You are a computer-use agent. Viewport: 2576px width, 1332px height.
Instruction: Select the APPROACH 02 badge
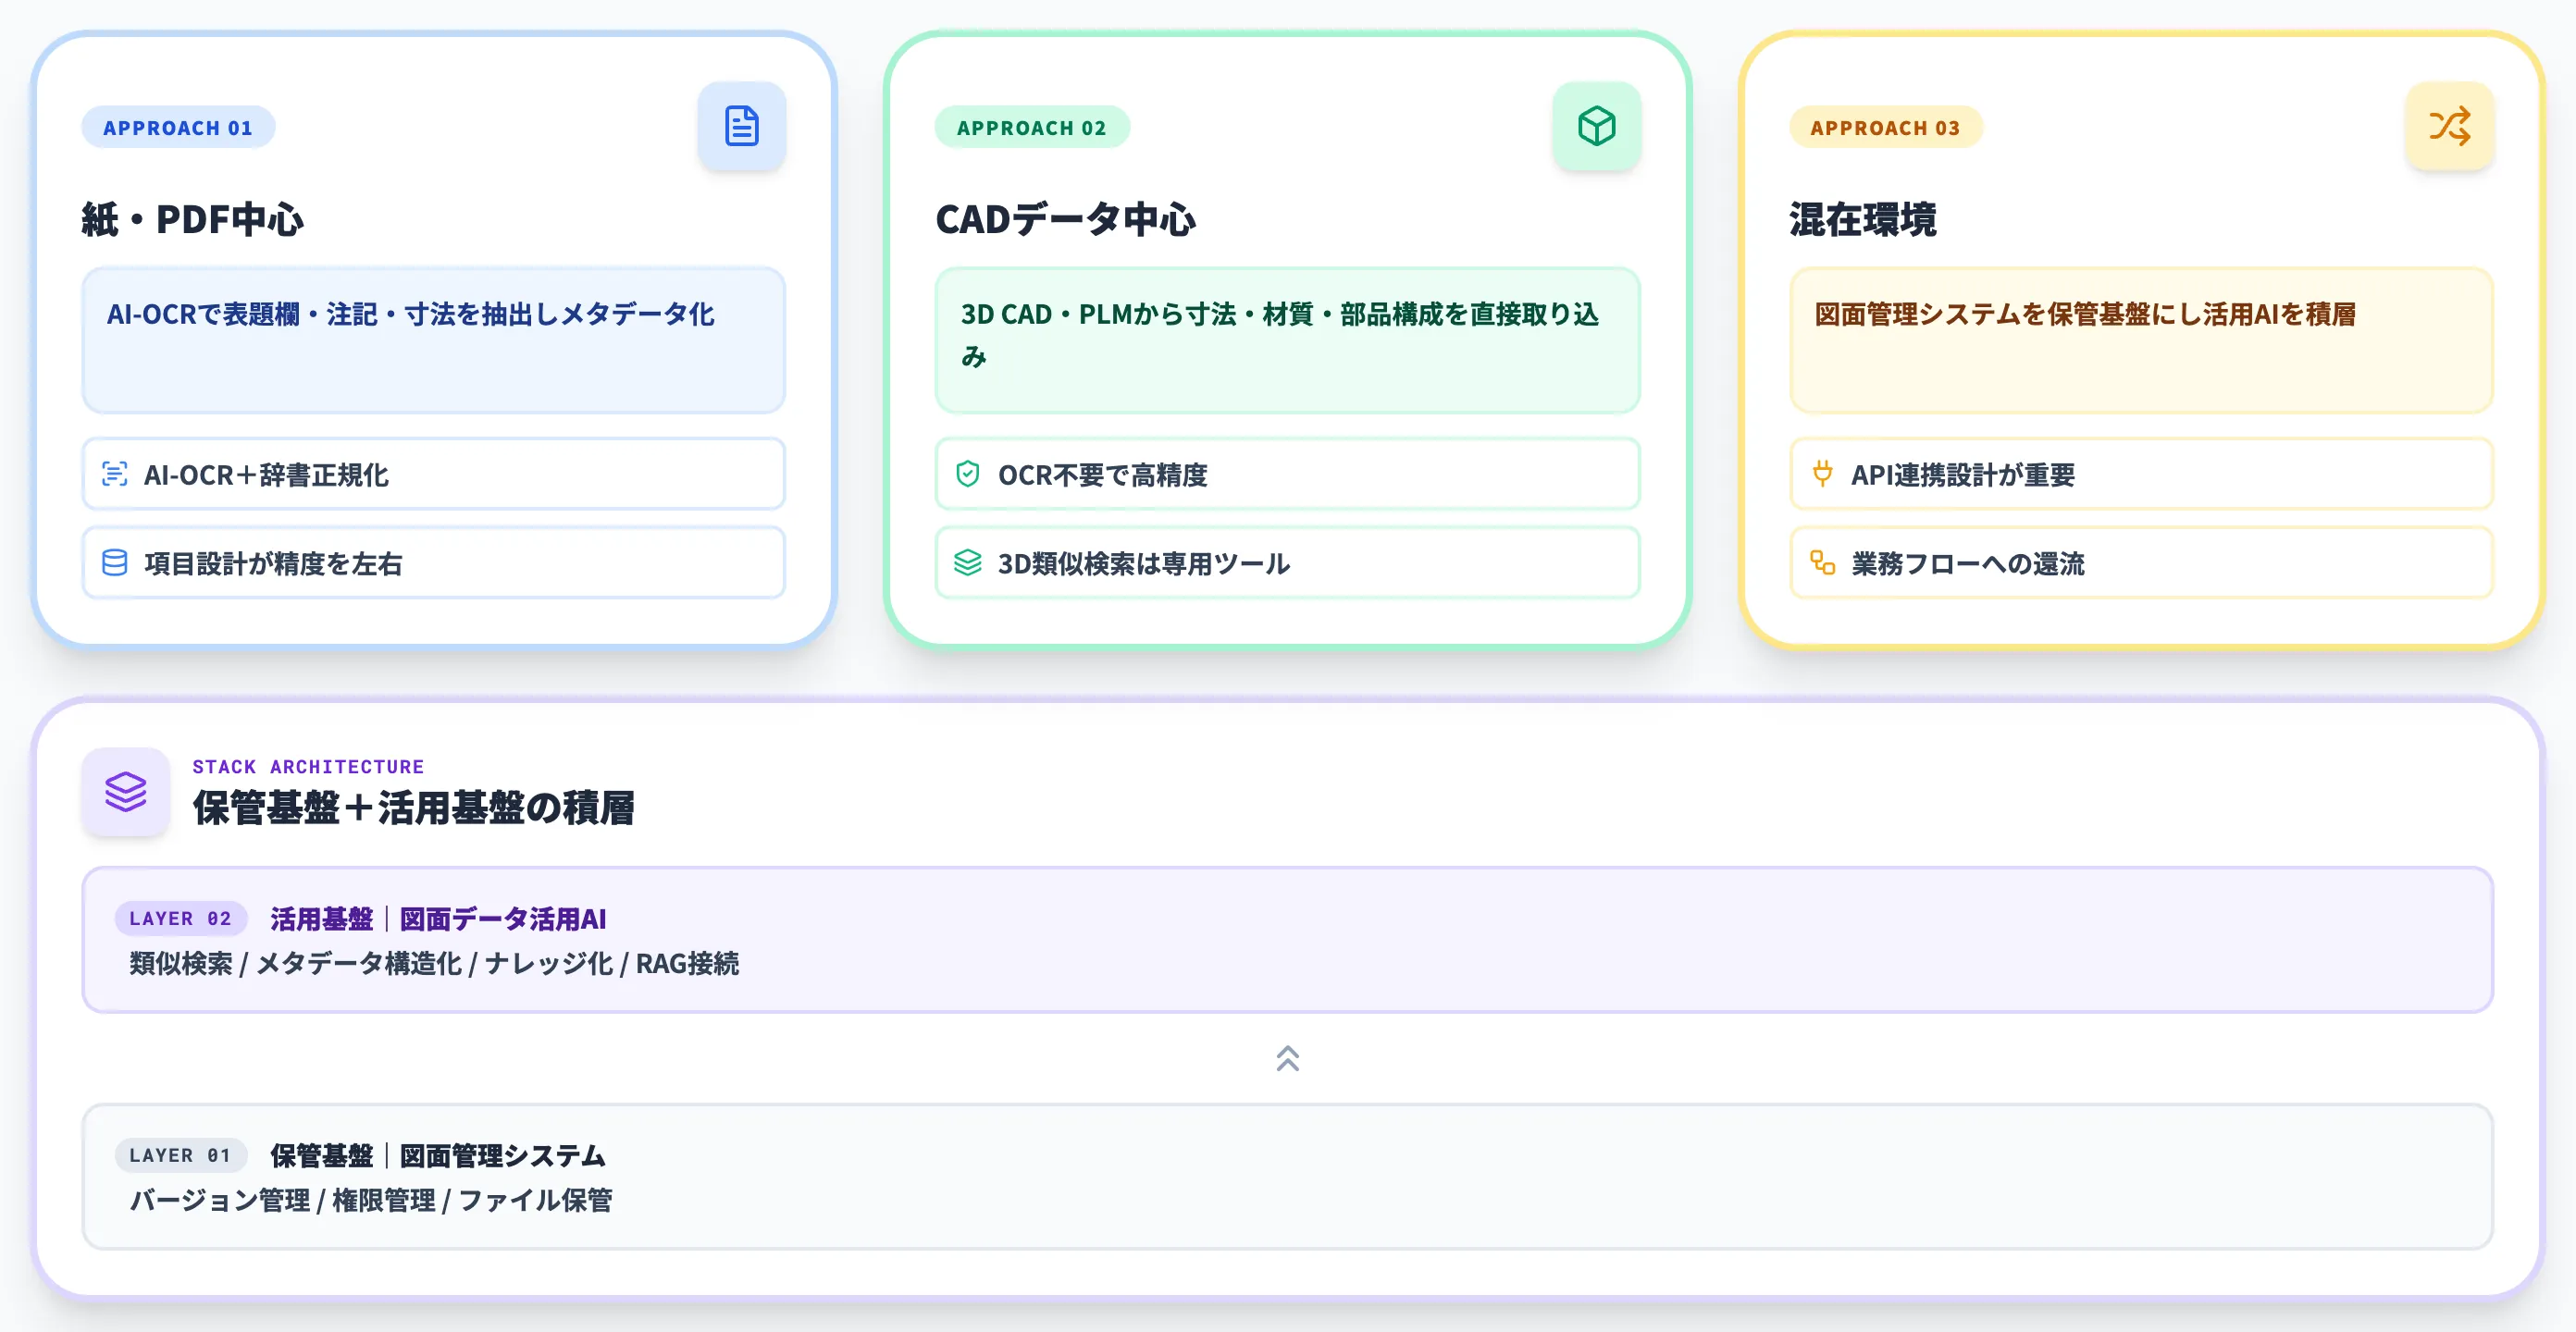click(x=1032, y=127)
